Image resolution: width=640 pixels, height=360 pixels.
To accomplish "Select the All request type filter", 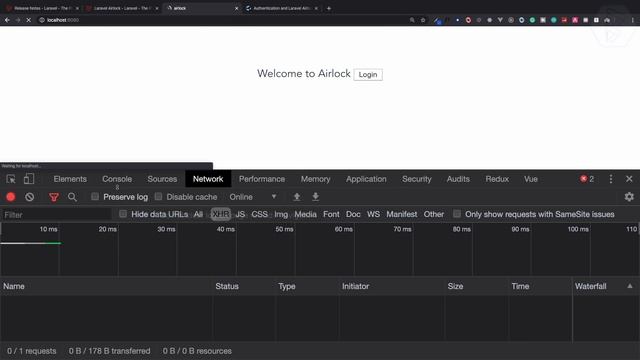I will 198,214.
